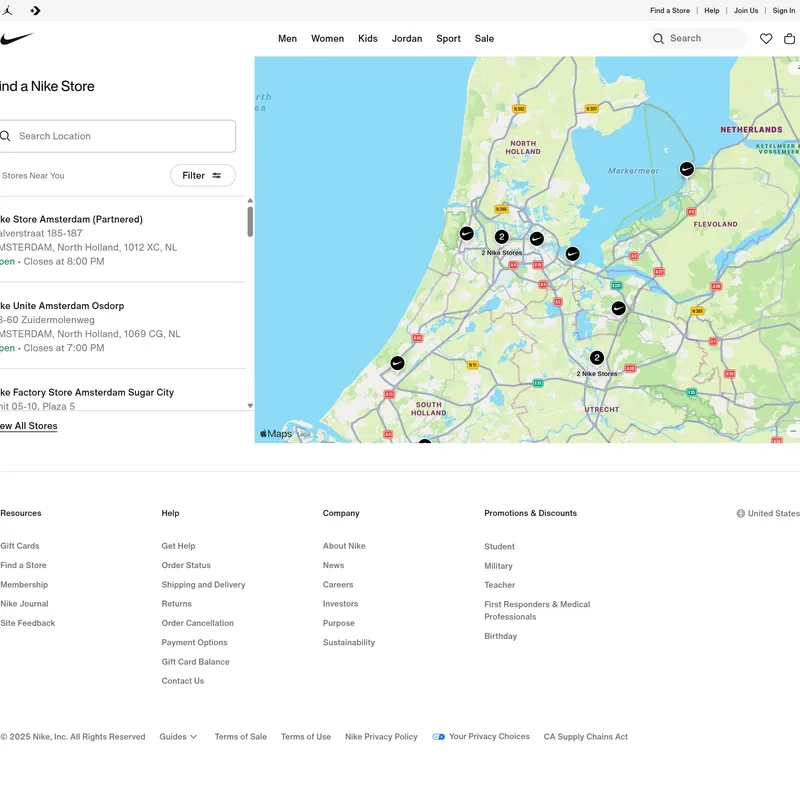Viewport: 800px width, 800px height.
Task: Click the Search Location input field
Action: pos(125,136)
